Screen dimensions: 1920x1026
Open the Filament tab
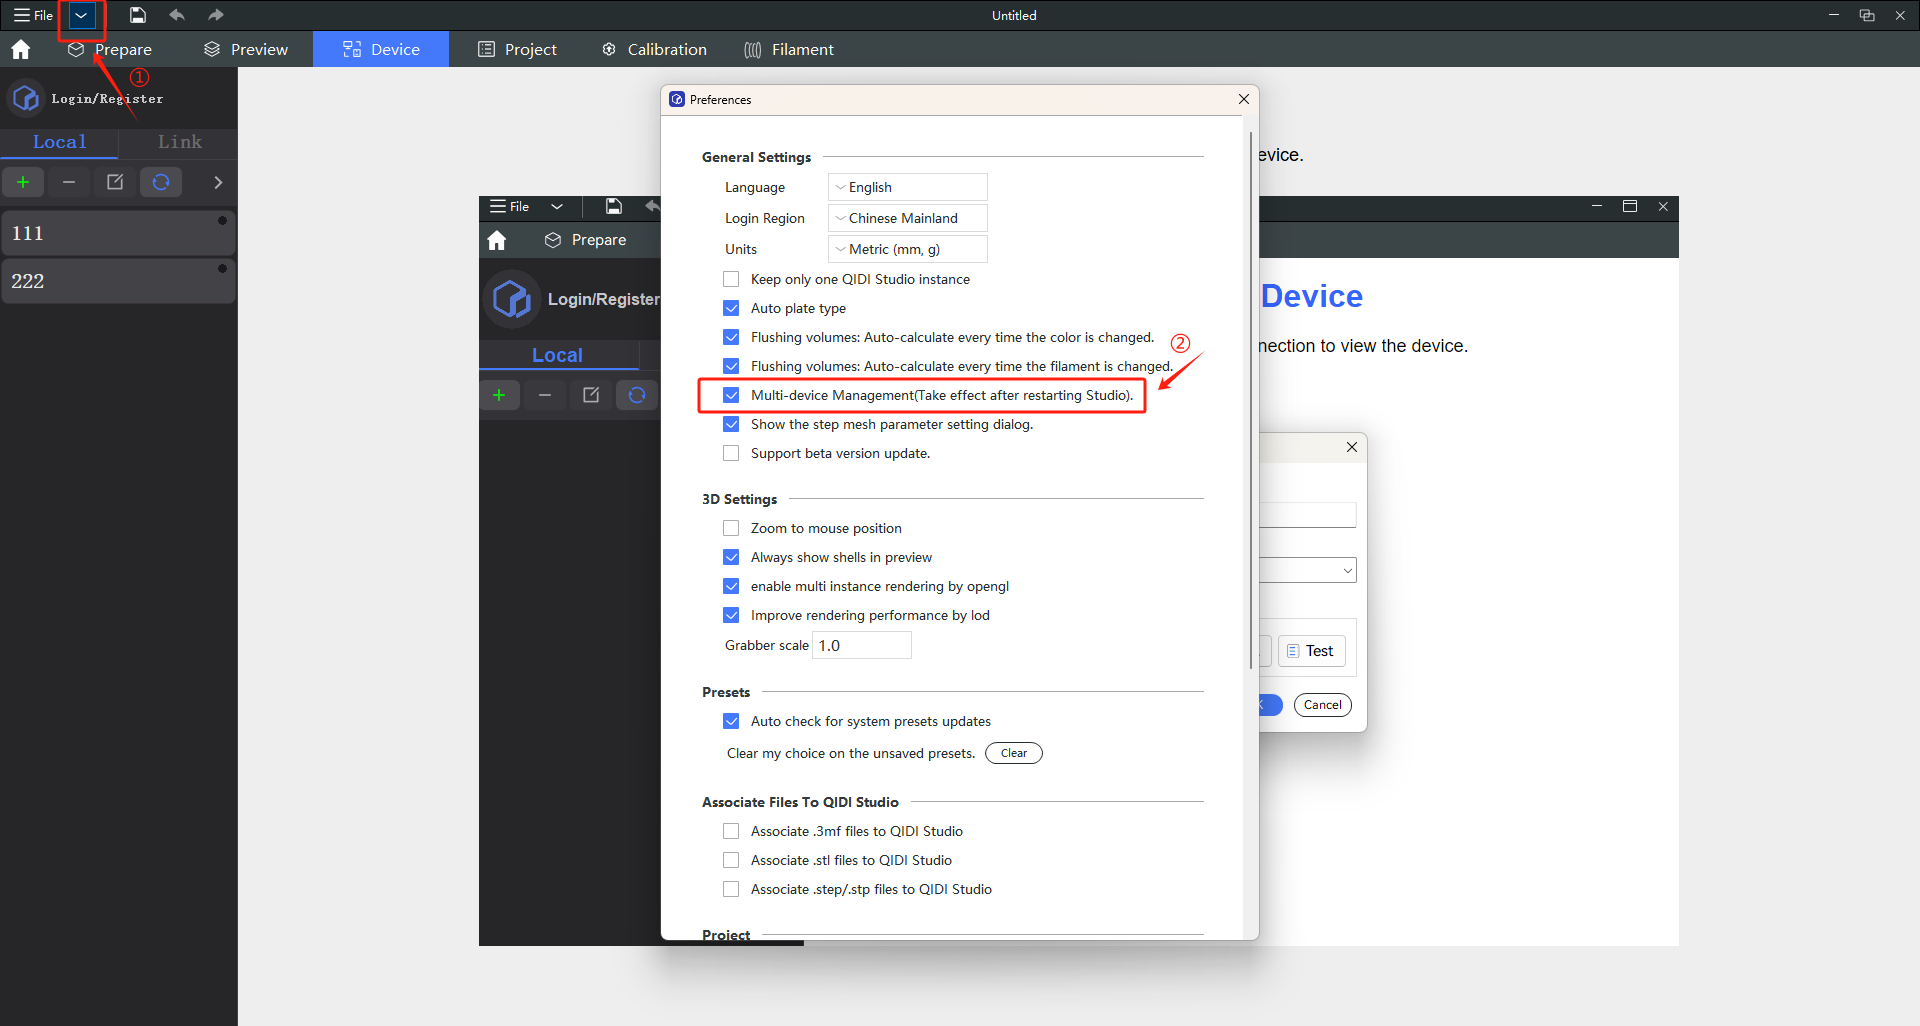789,49
